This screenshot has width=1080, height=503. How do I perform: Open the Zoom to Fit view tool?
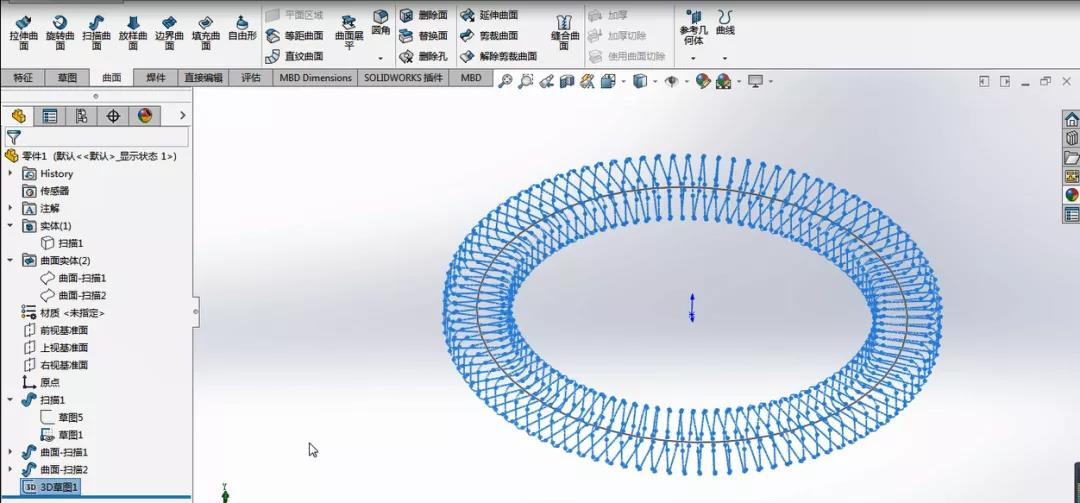tap(506, 81)
